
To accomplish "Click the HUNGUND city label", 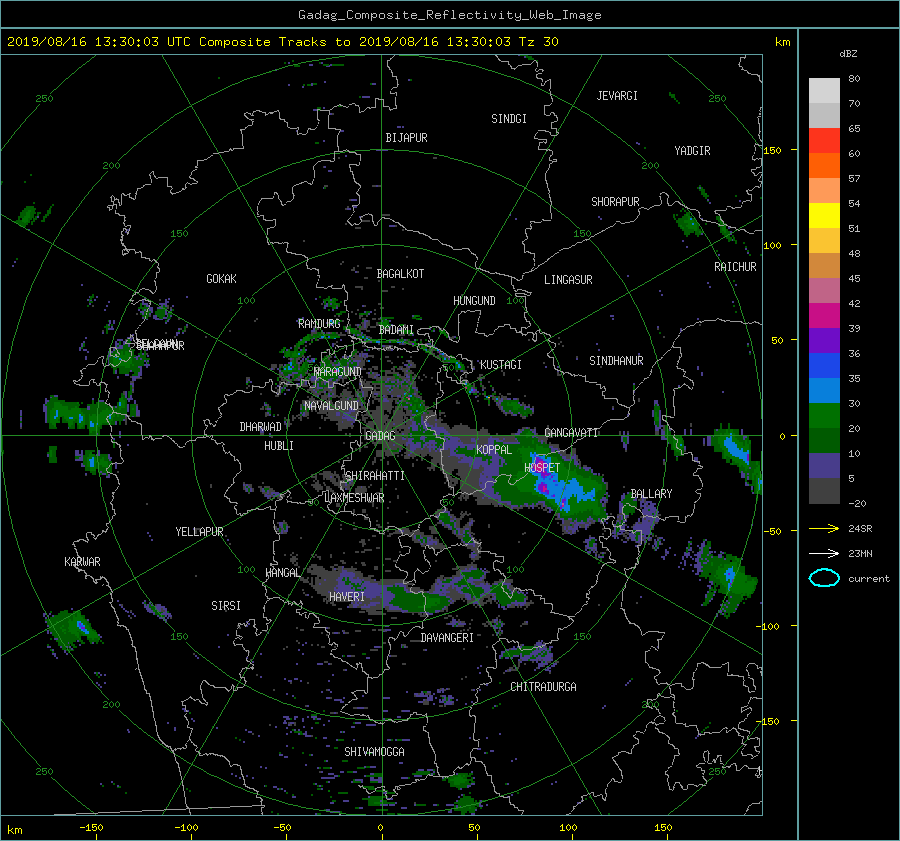I will [474, 301].
